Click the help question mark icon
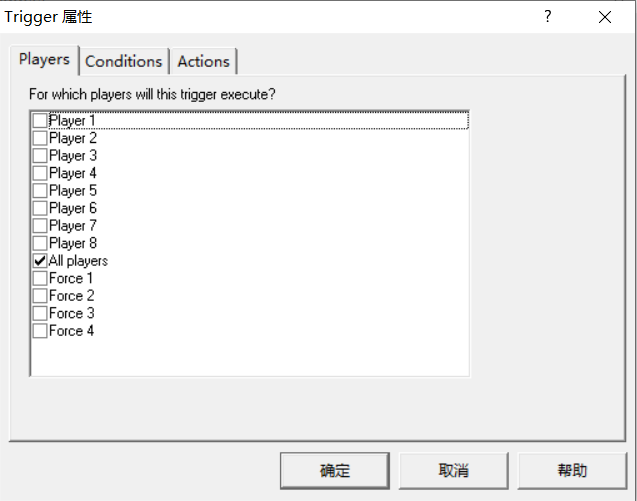The image size is (637, 501). [x=547, y=17]
